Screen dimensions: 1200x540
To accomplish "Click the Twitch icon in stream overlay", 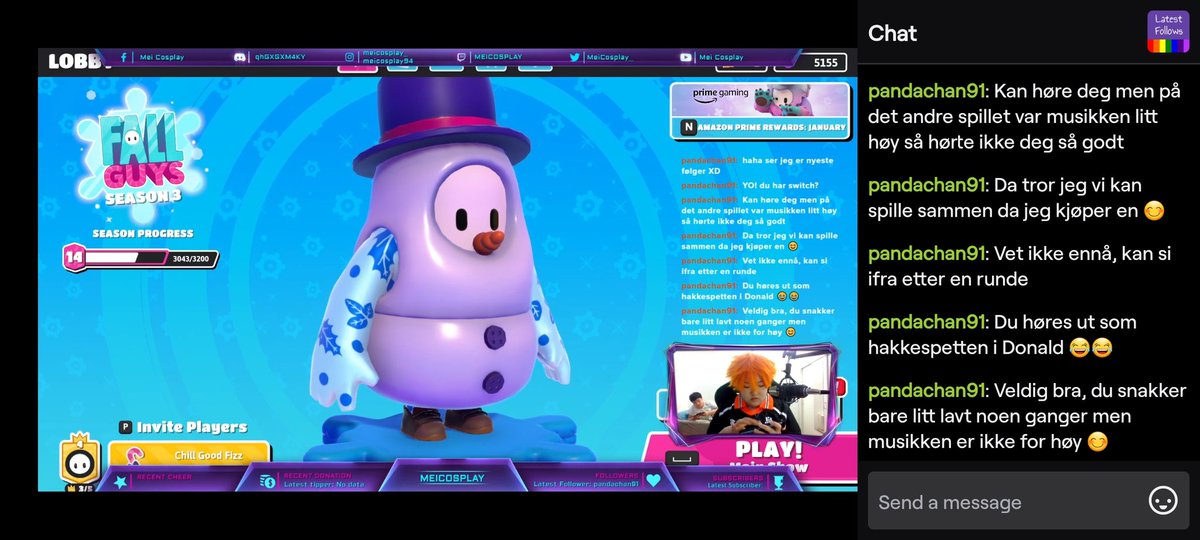I will point(460,58).
